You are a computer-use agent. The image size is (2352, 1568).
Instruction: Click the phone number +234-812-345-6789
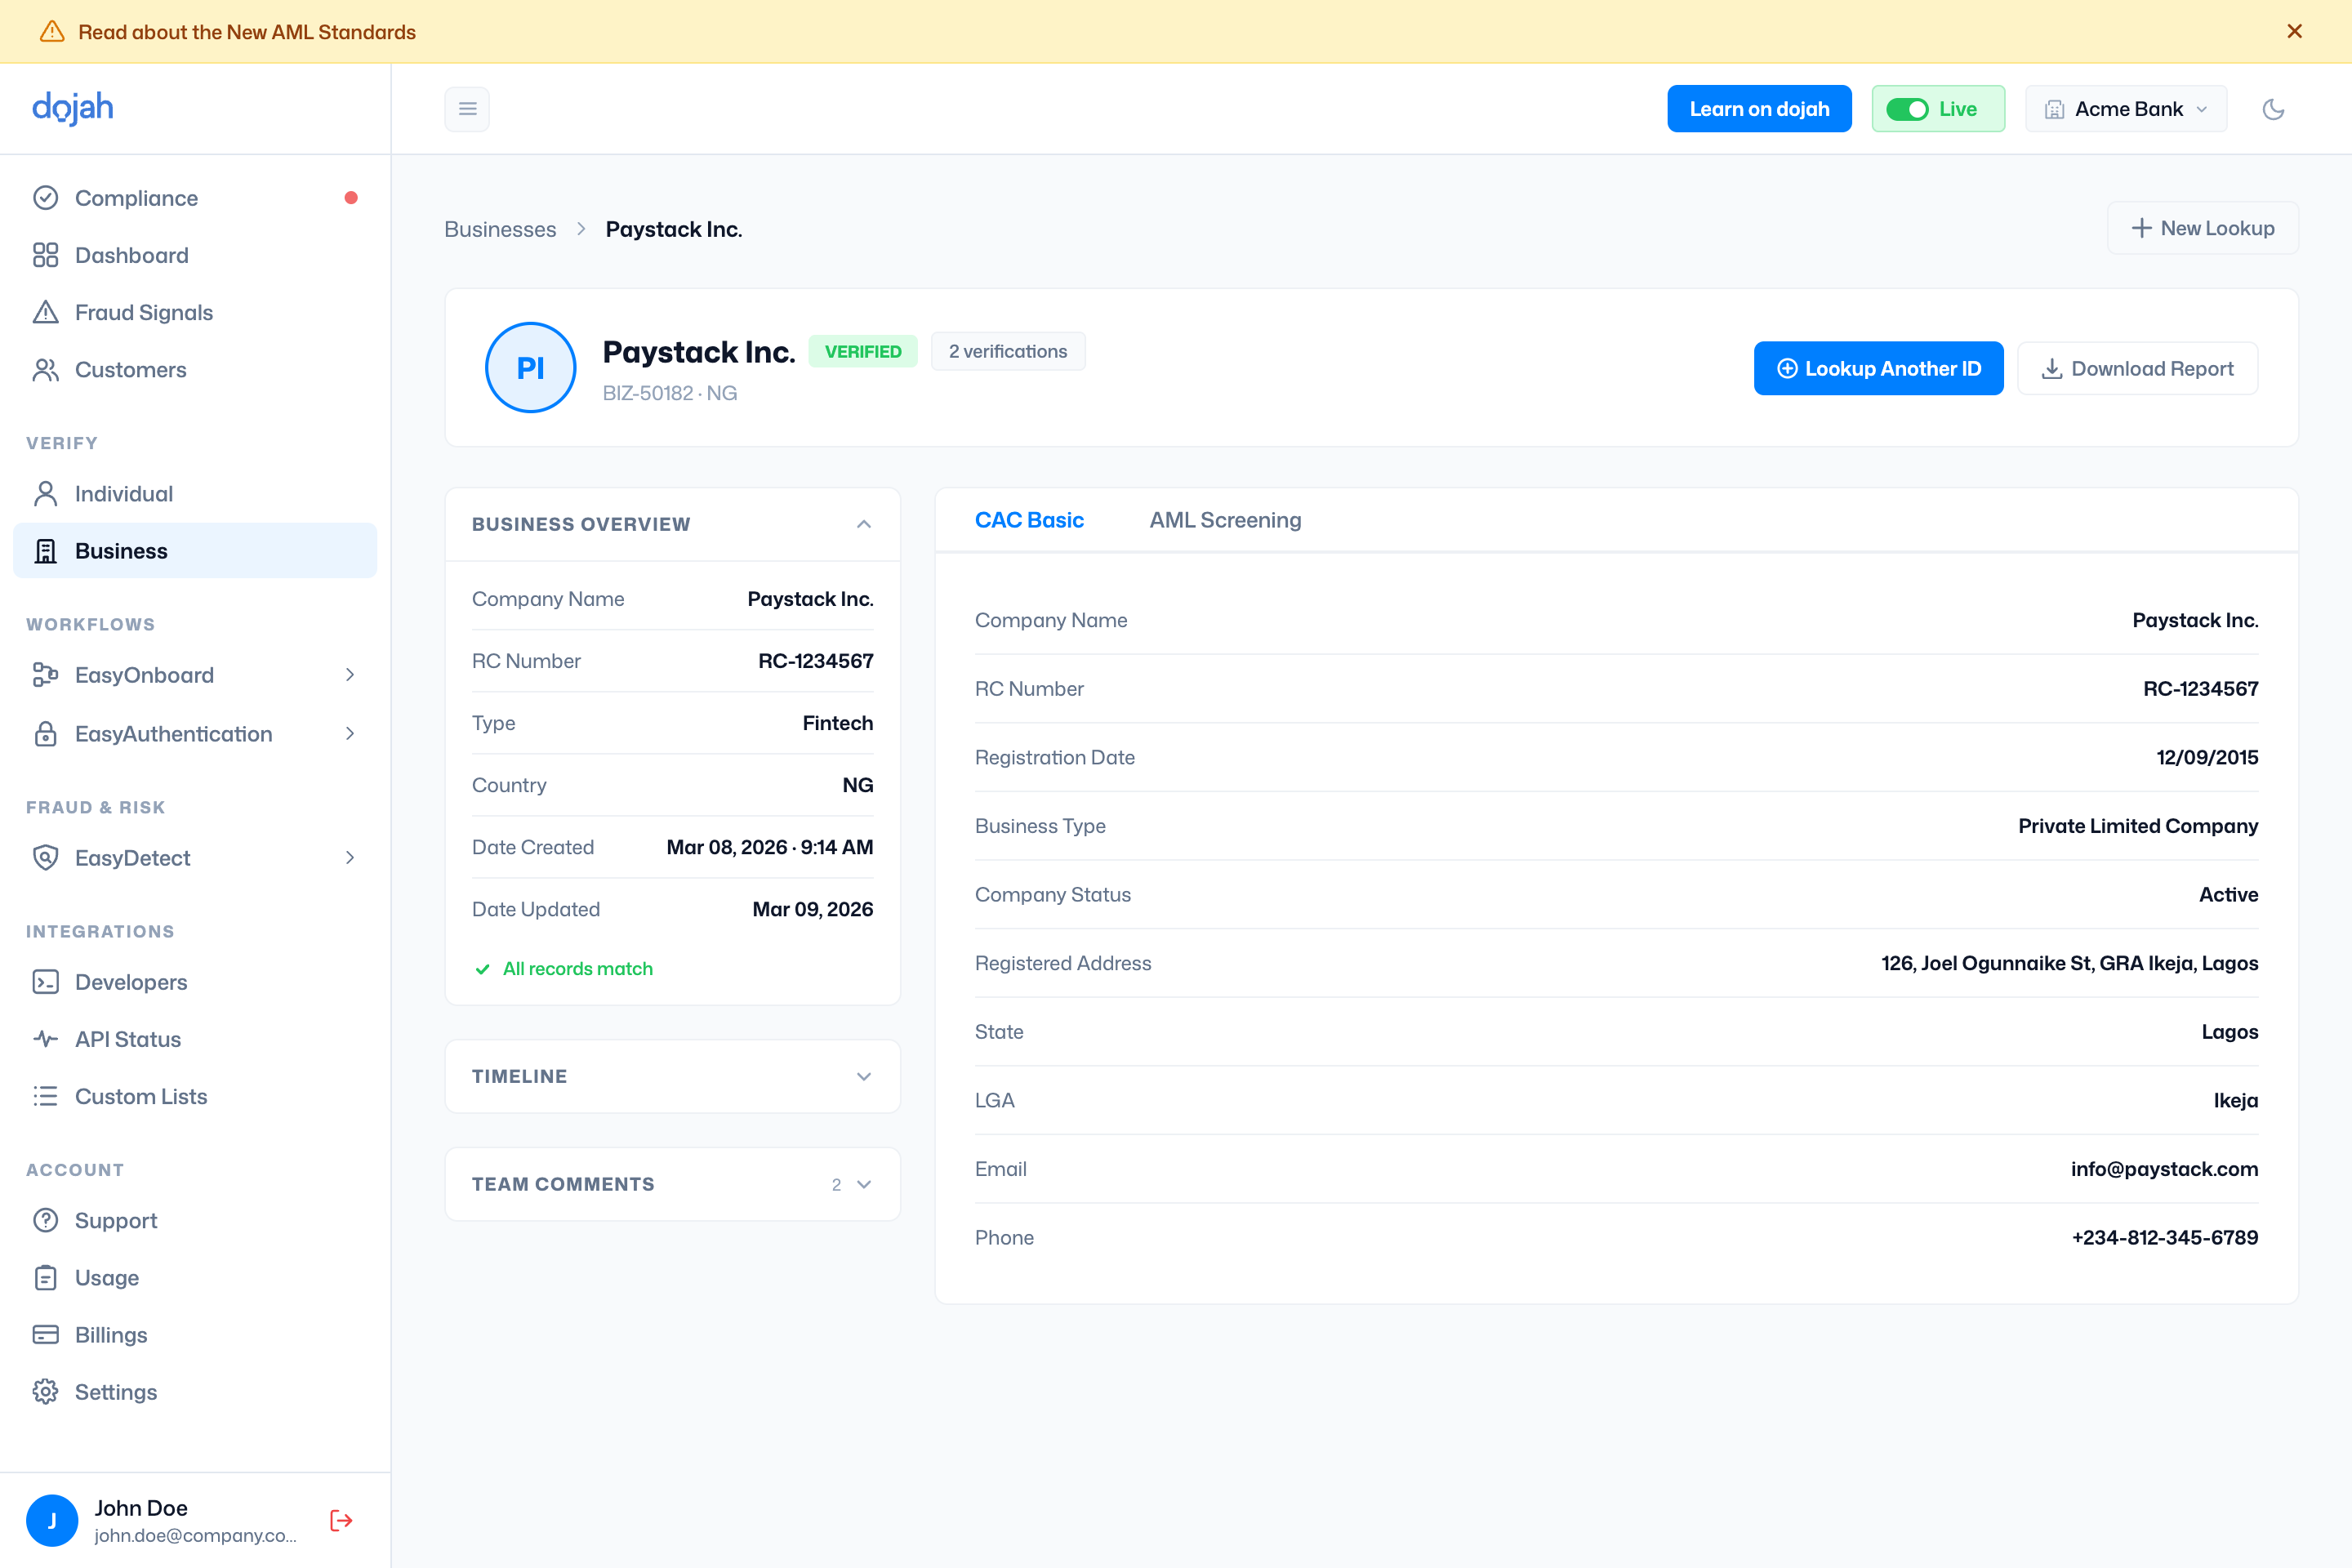click(2165, 1237)
